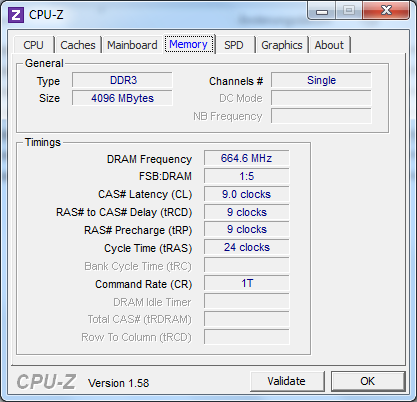Close the CPU-Z window
The width and height of the screenshot is (417, 402).
click(x=386, y=11)
